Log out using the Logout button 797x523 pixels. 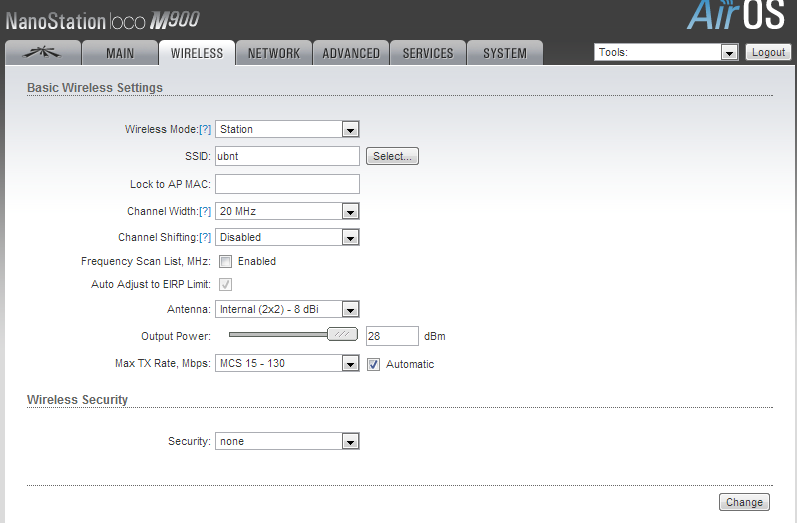[x=768, y=52]
